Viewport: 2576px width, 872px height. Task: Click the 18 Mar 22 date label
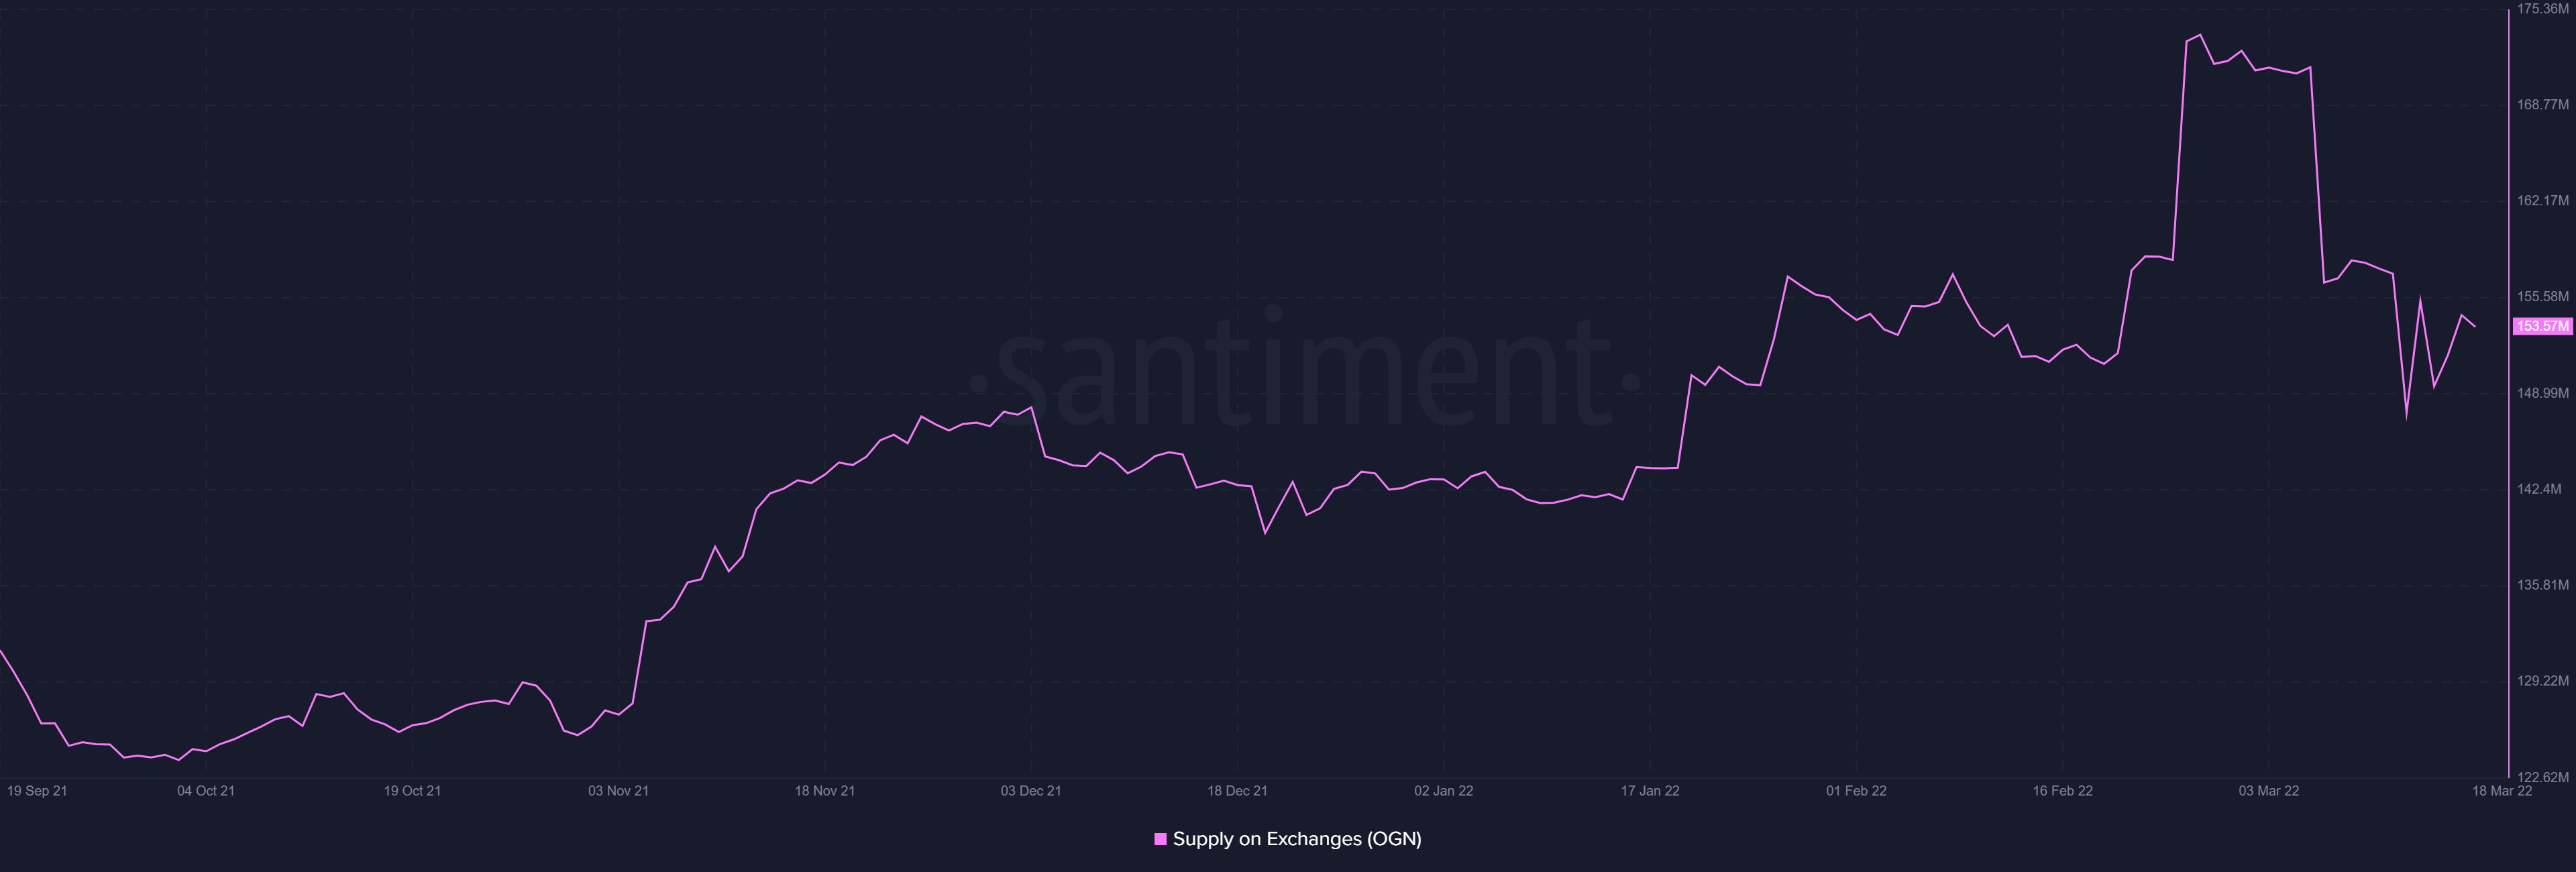click(2501, 791)
